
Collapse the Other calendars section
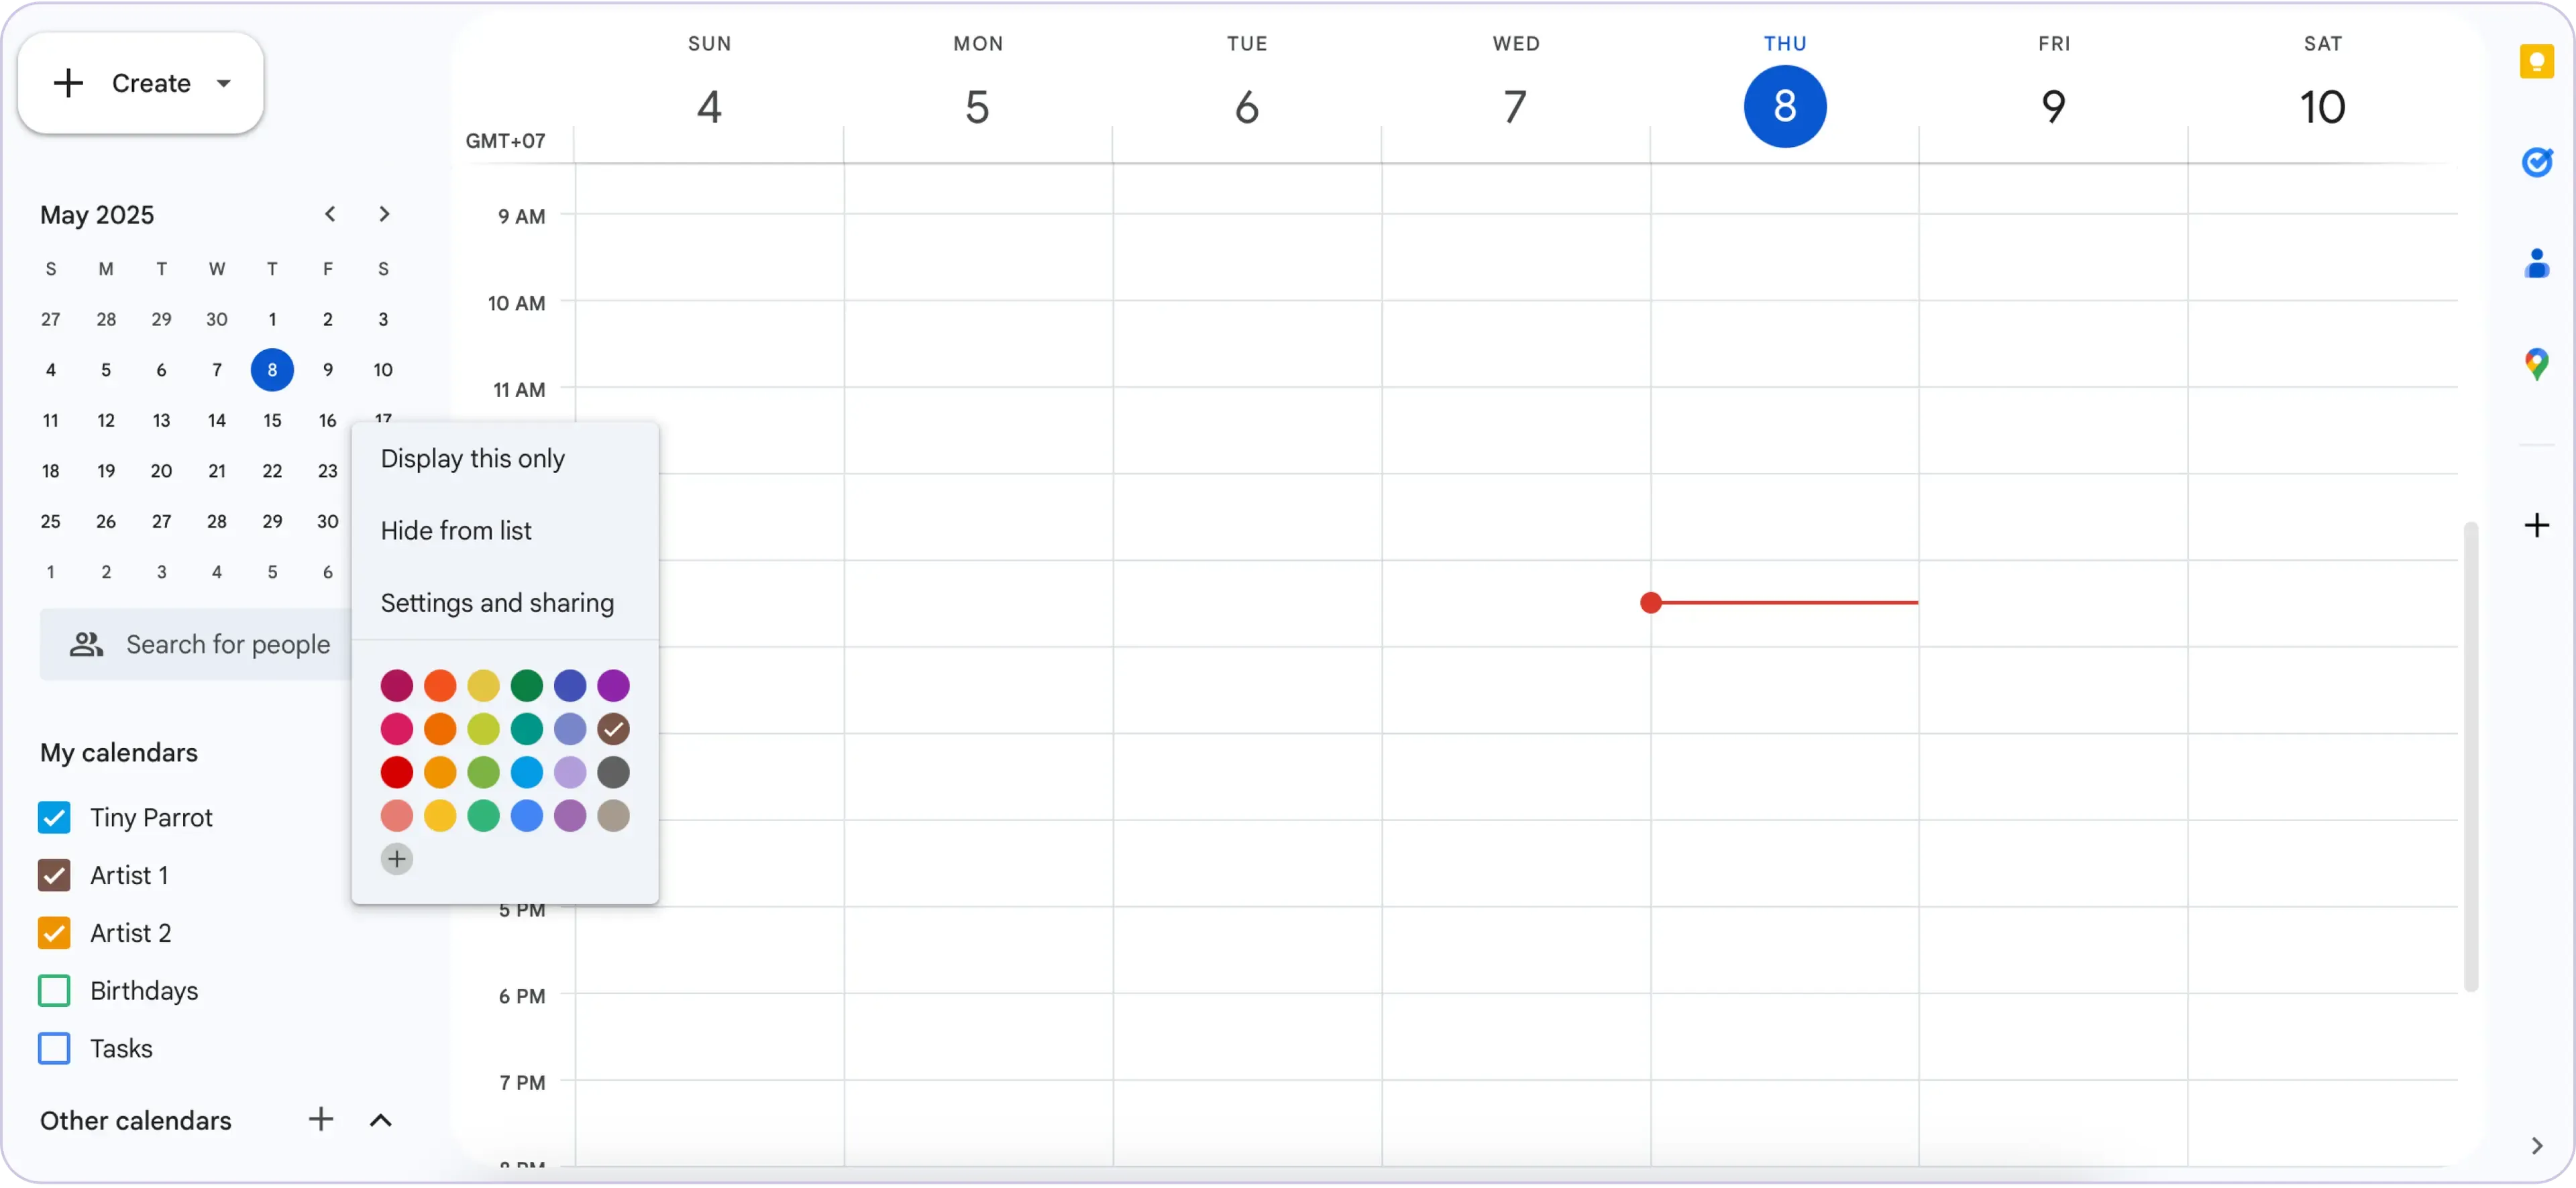tap(380, 1120)
